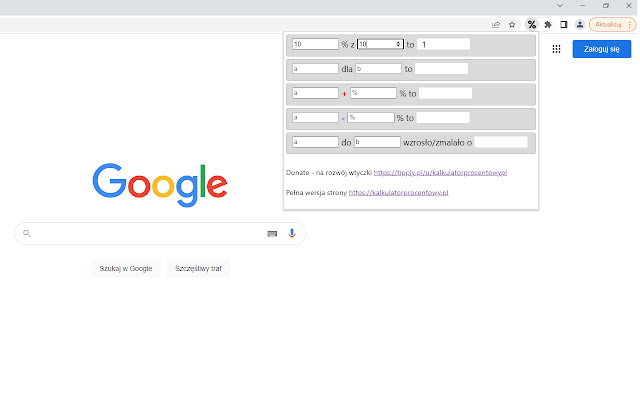Screen dimensions: 640x400
Task: Focus the first percent field containing 10
Action: click(315, 44)
